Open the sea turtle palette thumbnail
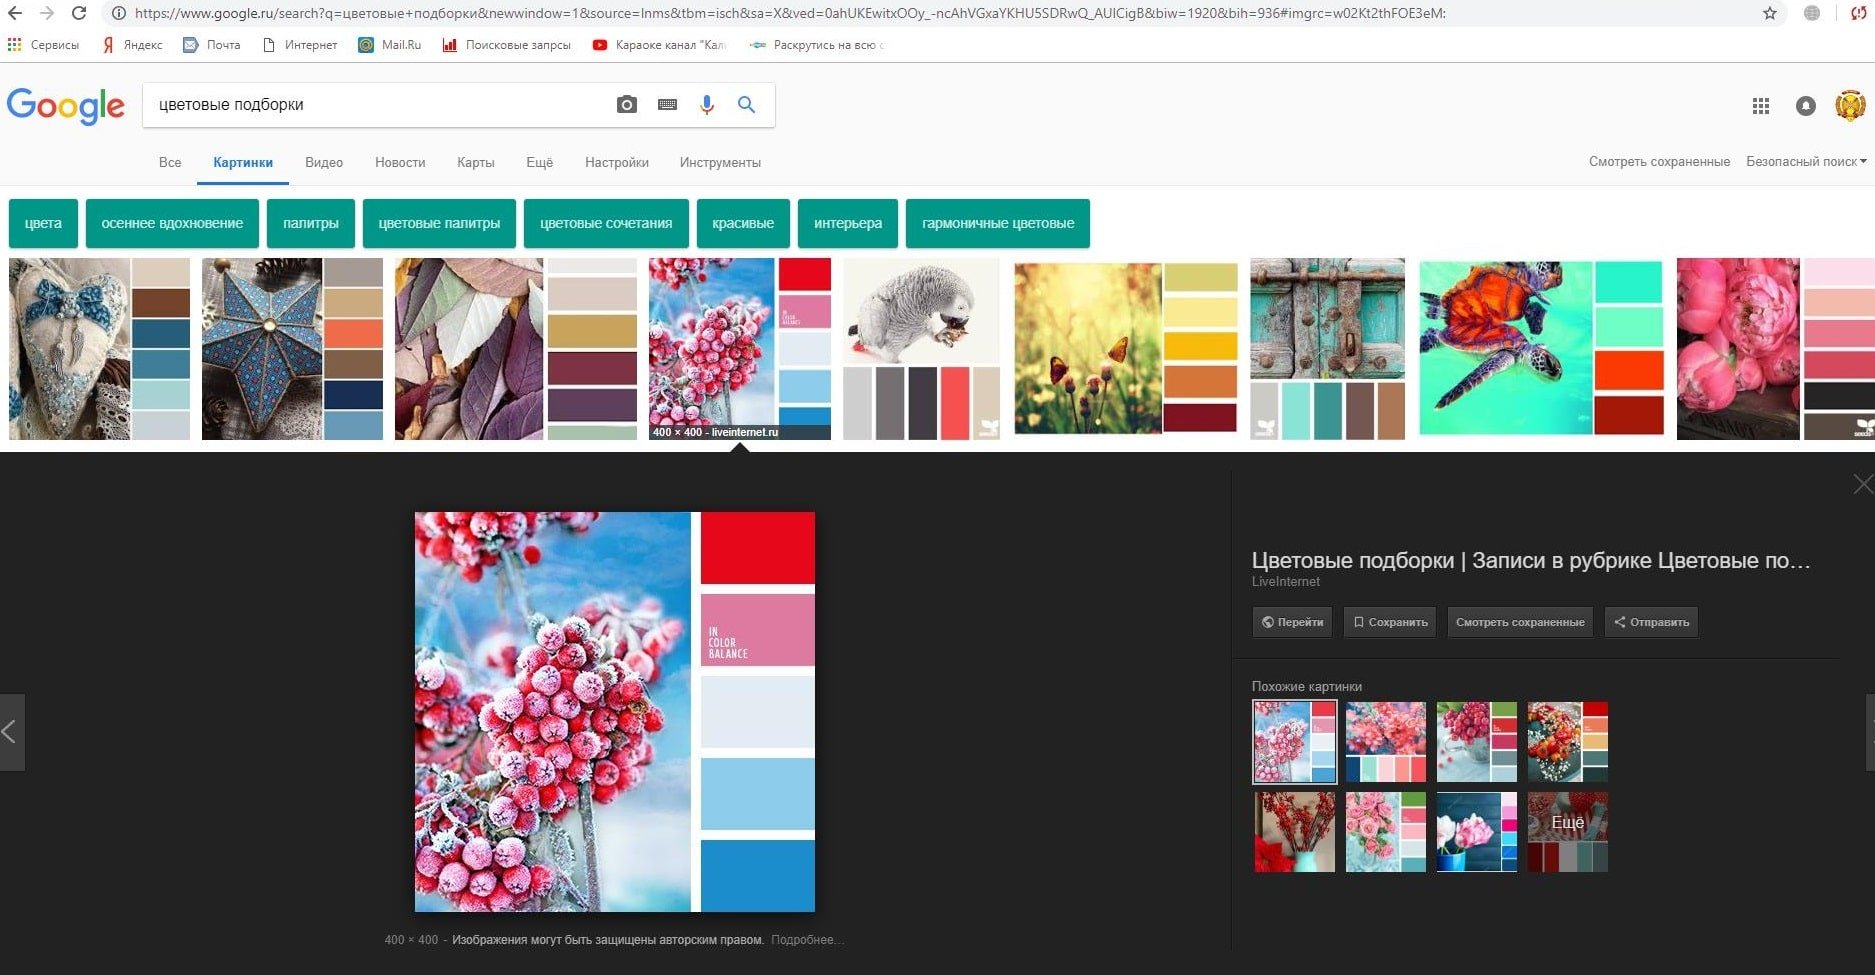This screenshot has height=975, width=1875. [1541, 348]
